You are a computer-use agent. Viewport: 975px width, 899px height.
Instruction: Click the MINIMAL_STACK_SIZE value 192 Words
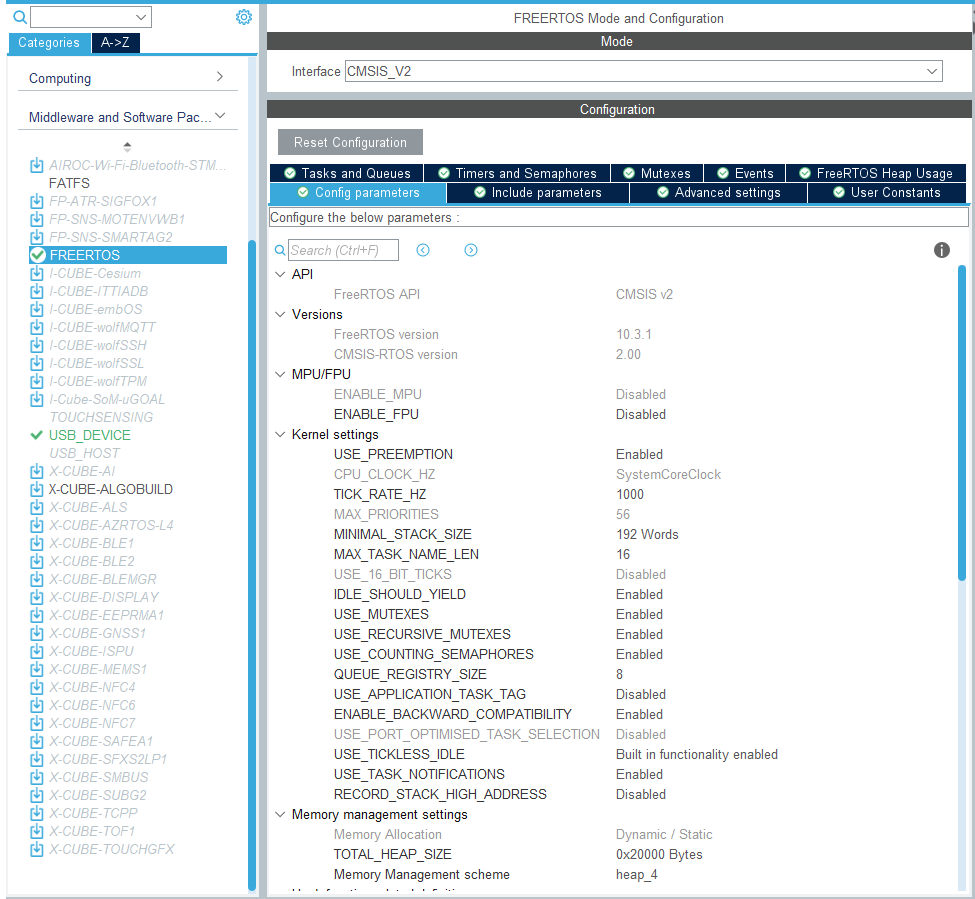[x=647, y=535]
